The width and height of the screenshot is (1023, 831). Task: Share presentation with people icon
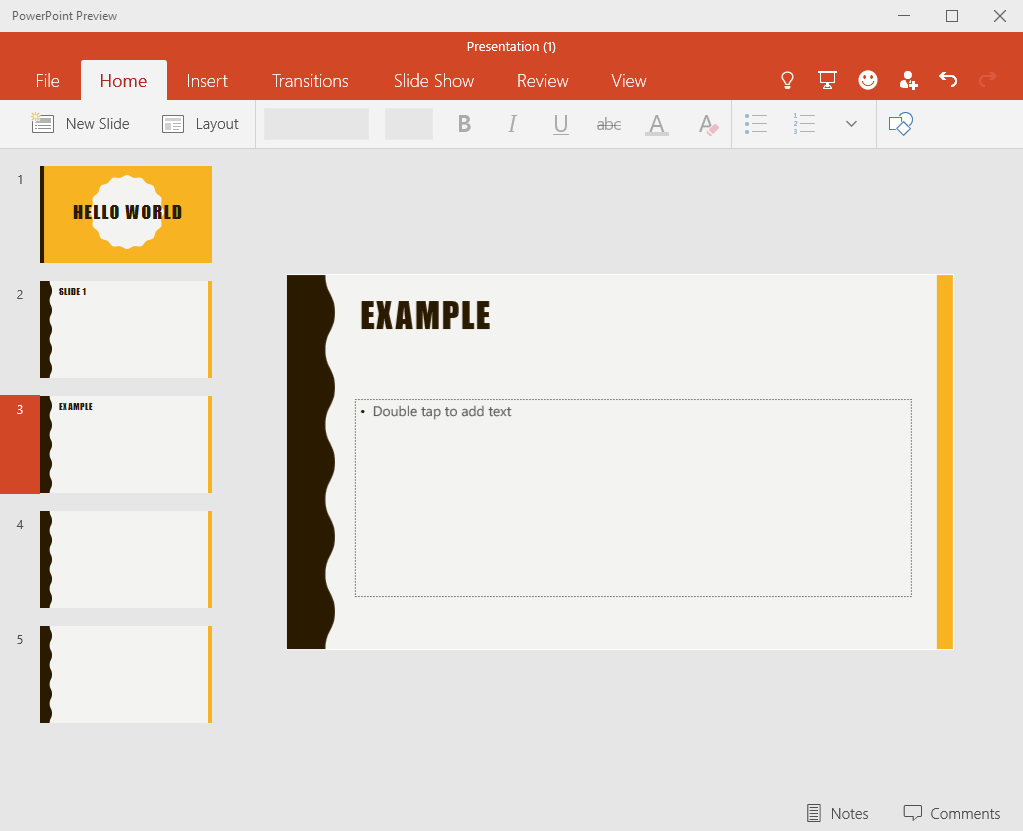tap(908, 80)
